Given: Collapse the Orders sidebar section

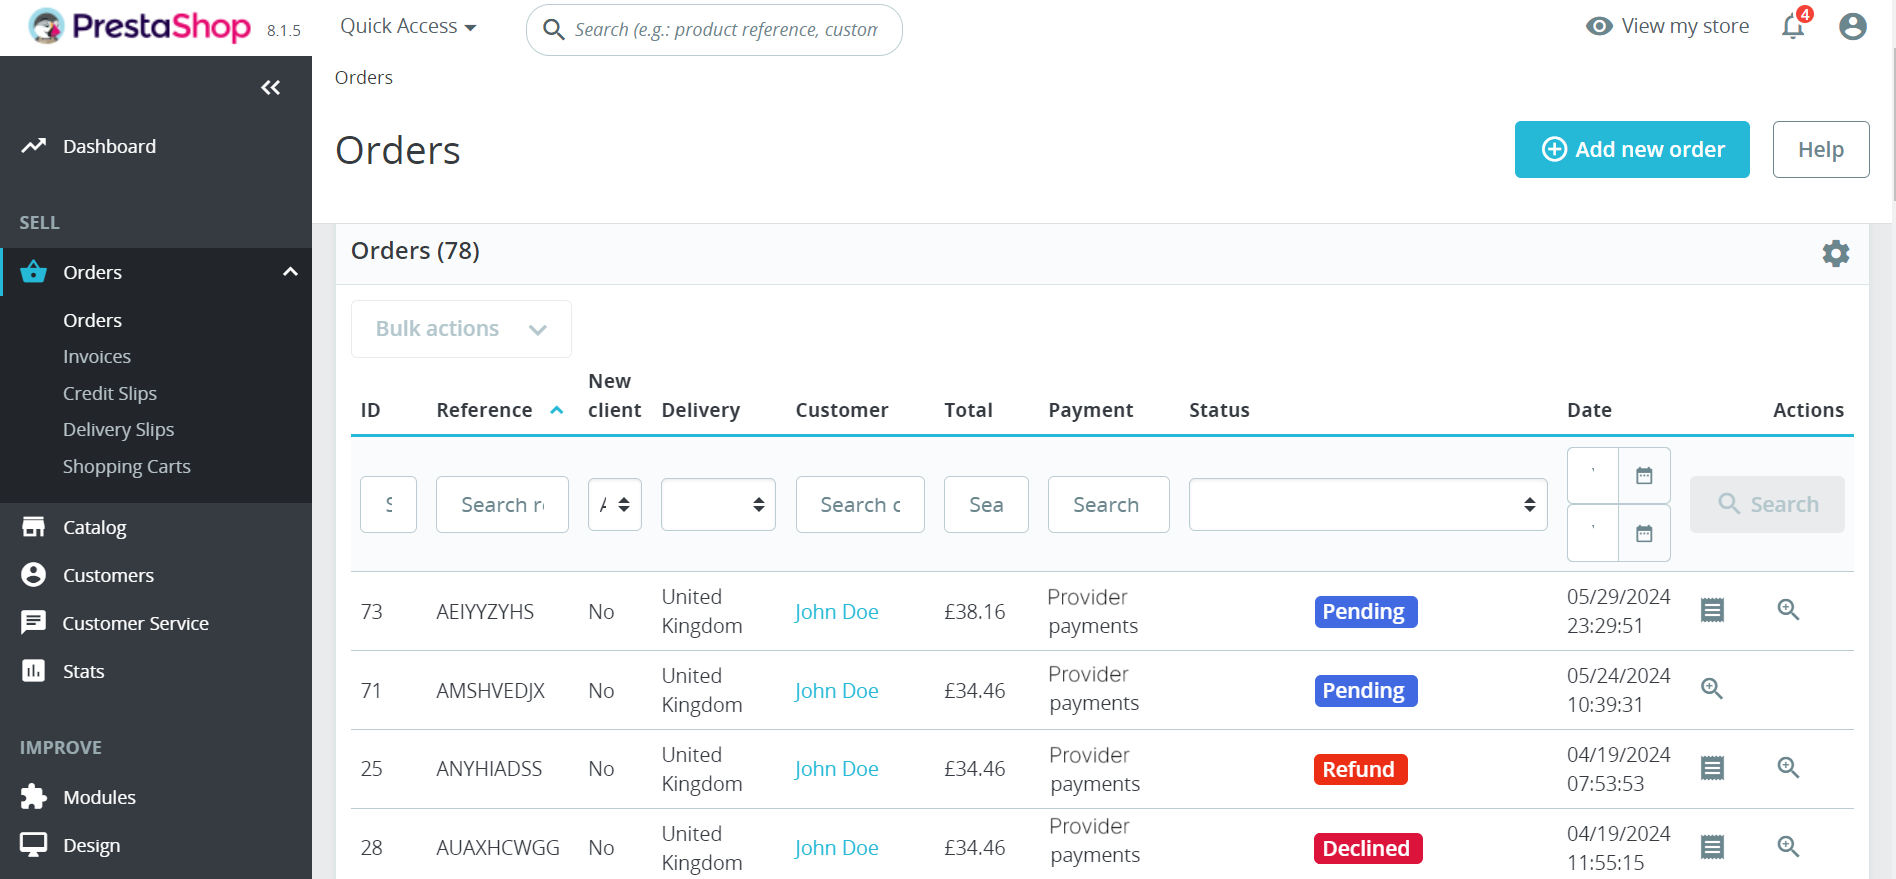Looking at the screenshot, I should [290, 272].
